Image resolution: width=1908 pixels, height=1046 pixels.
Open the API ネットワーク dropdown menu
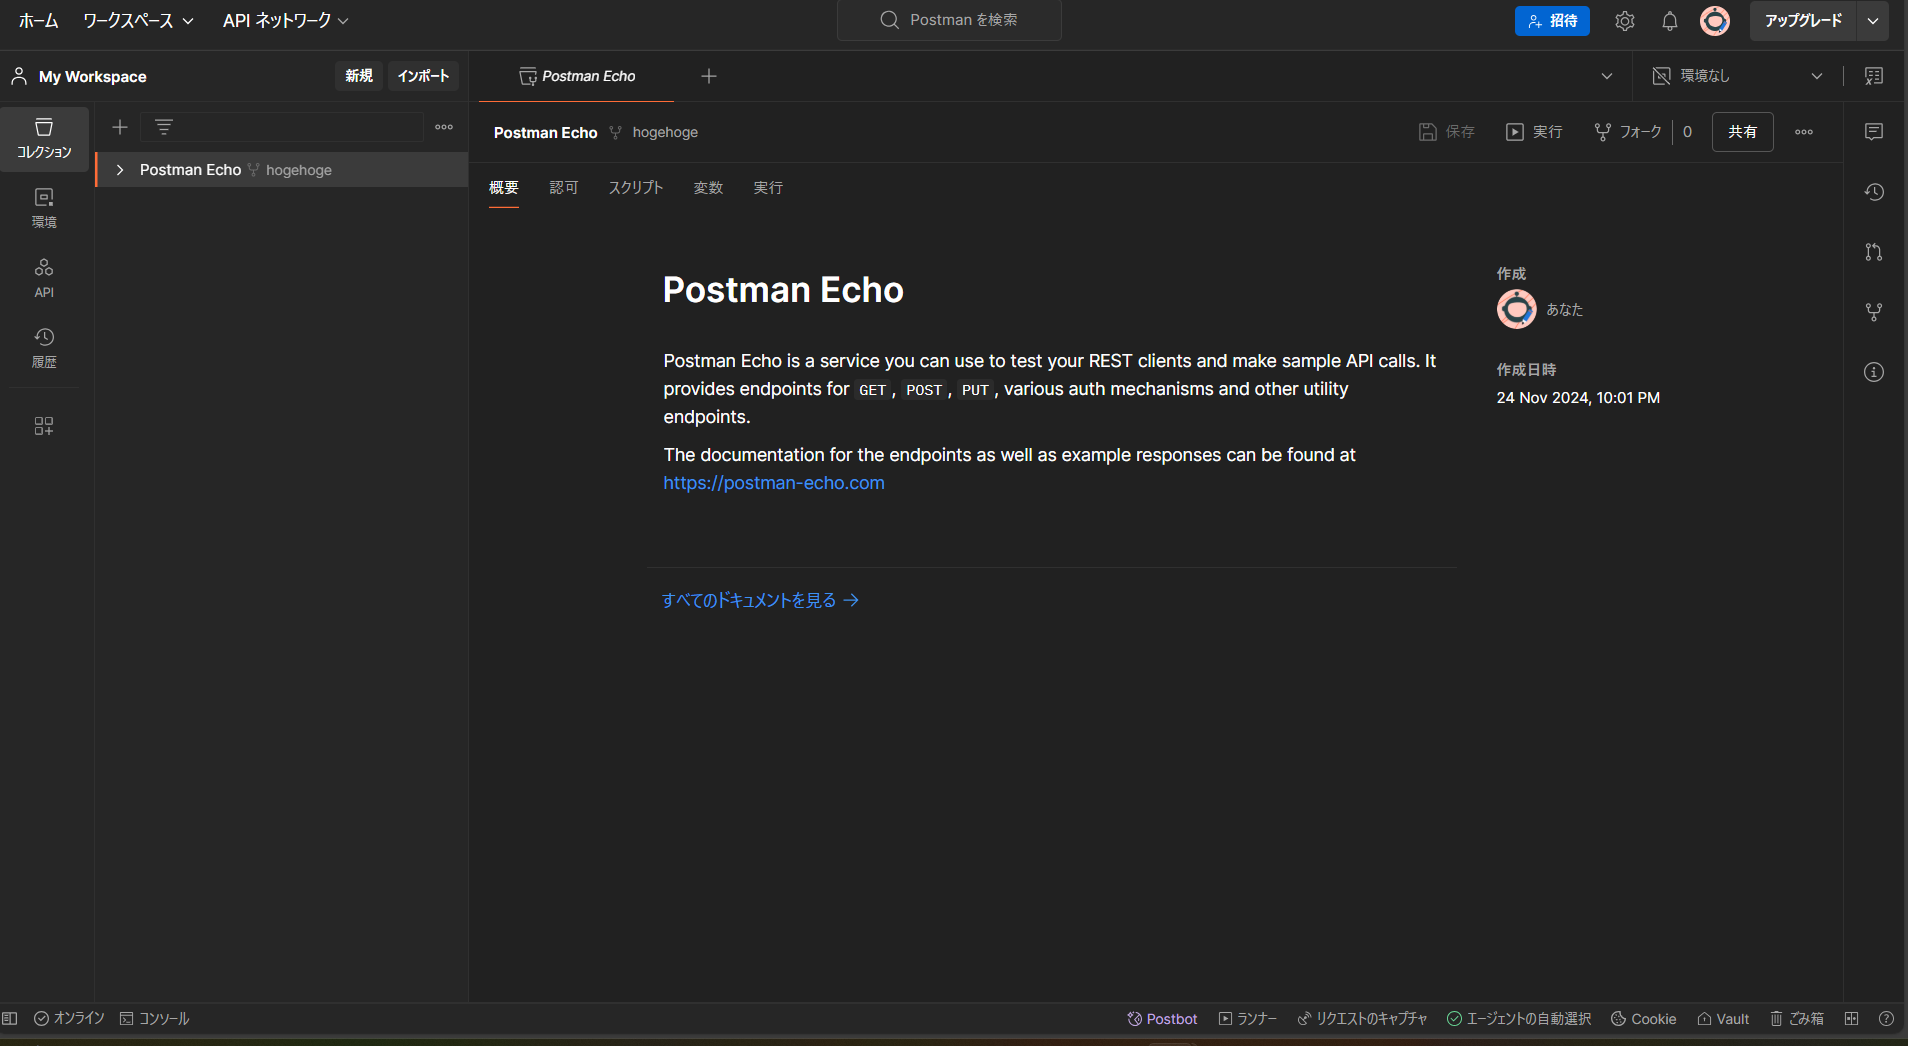tap(286, 21)
